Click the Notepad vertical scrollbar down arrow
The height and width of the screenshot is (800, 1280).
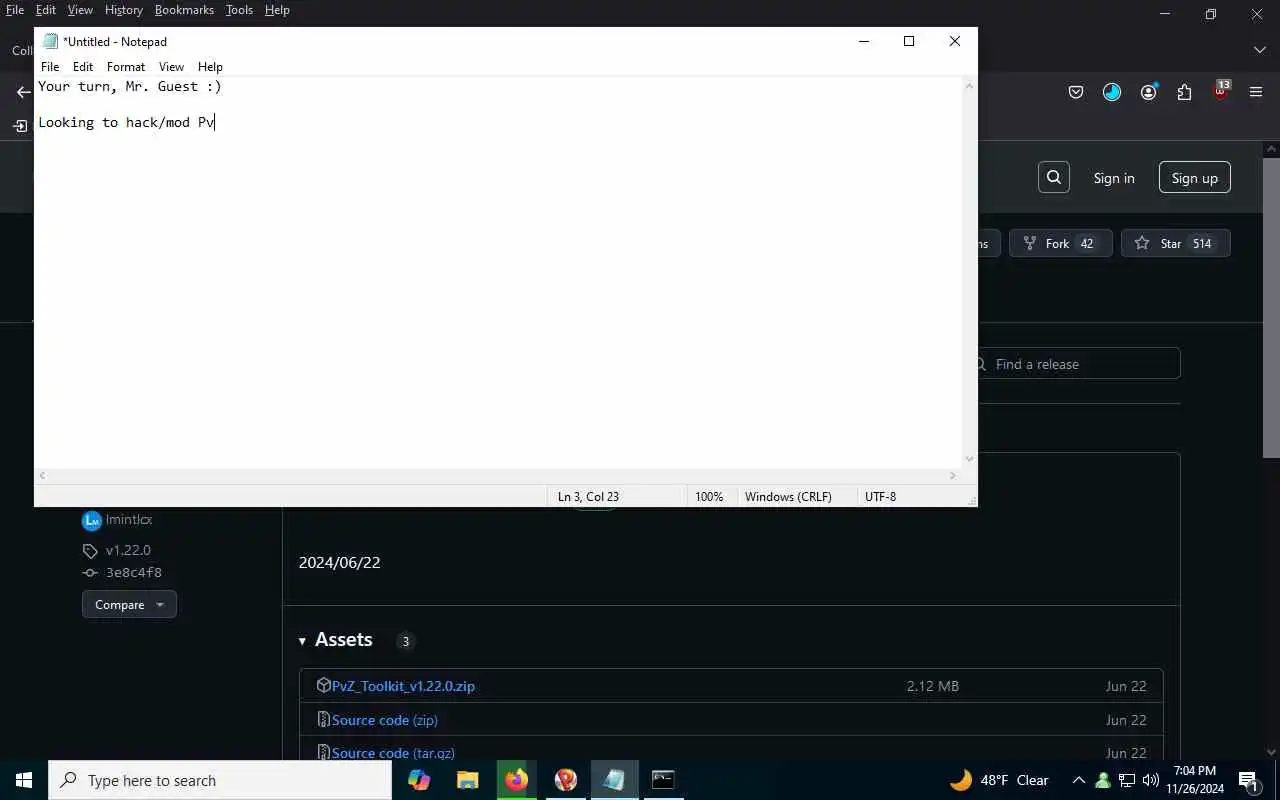[x=968, y=459]
